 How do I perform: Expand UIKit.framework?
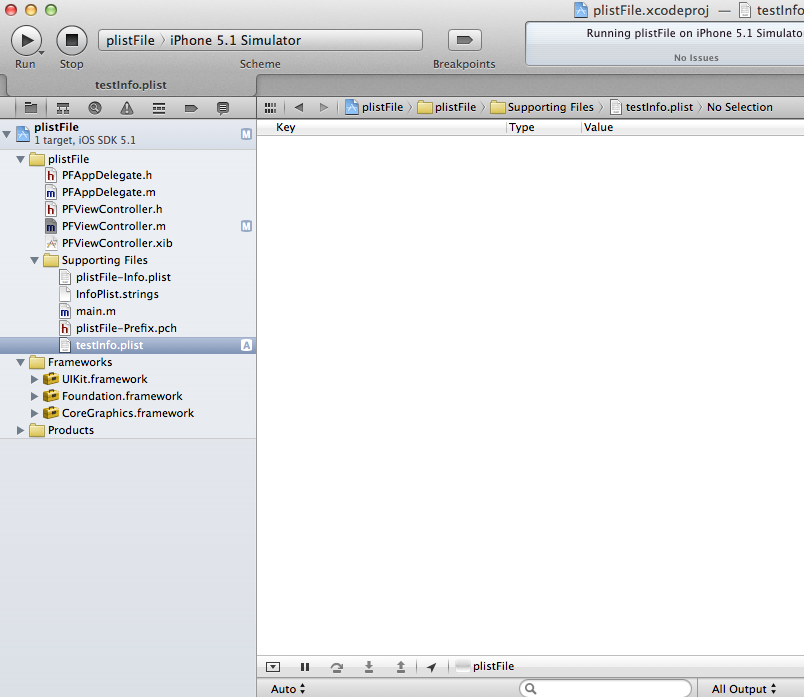(x=34, y=380)
